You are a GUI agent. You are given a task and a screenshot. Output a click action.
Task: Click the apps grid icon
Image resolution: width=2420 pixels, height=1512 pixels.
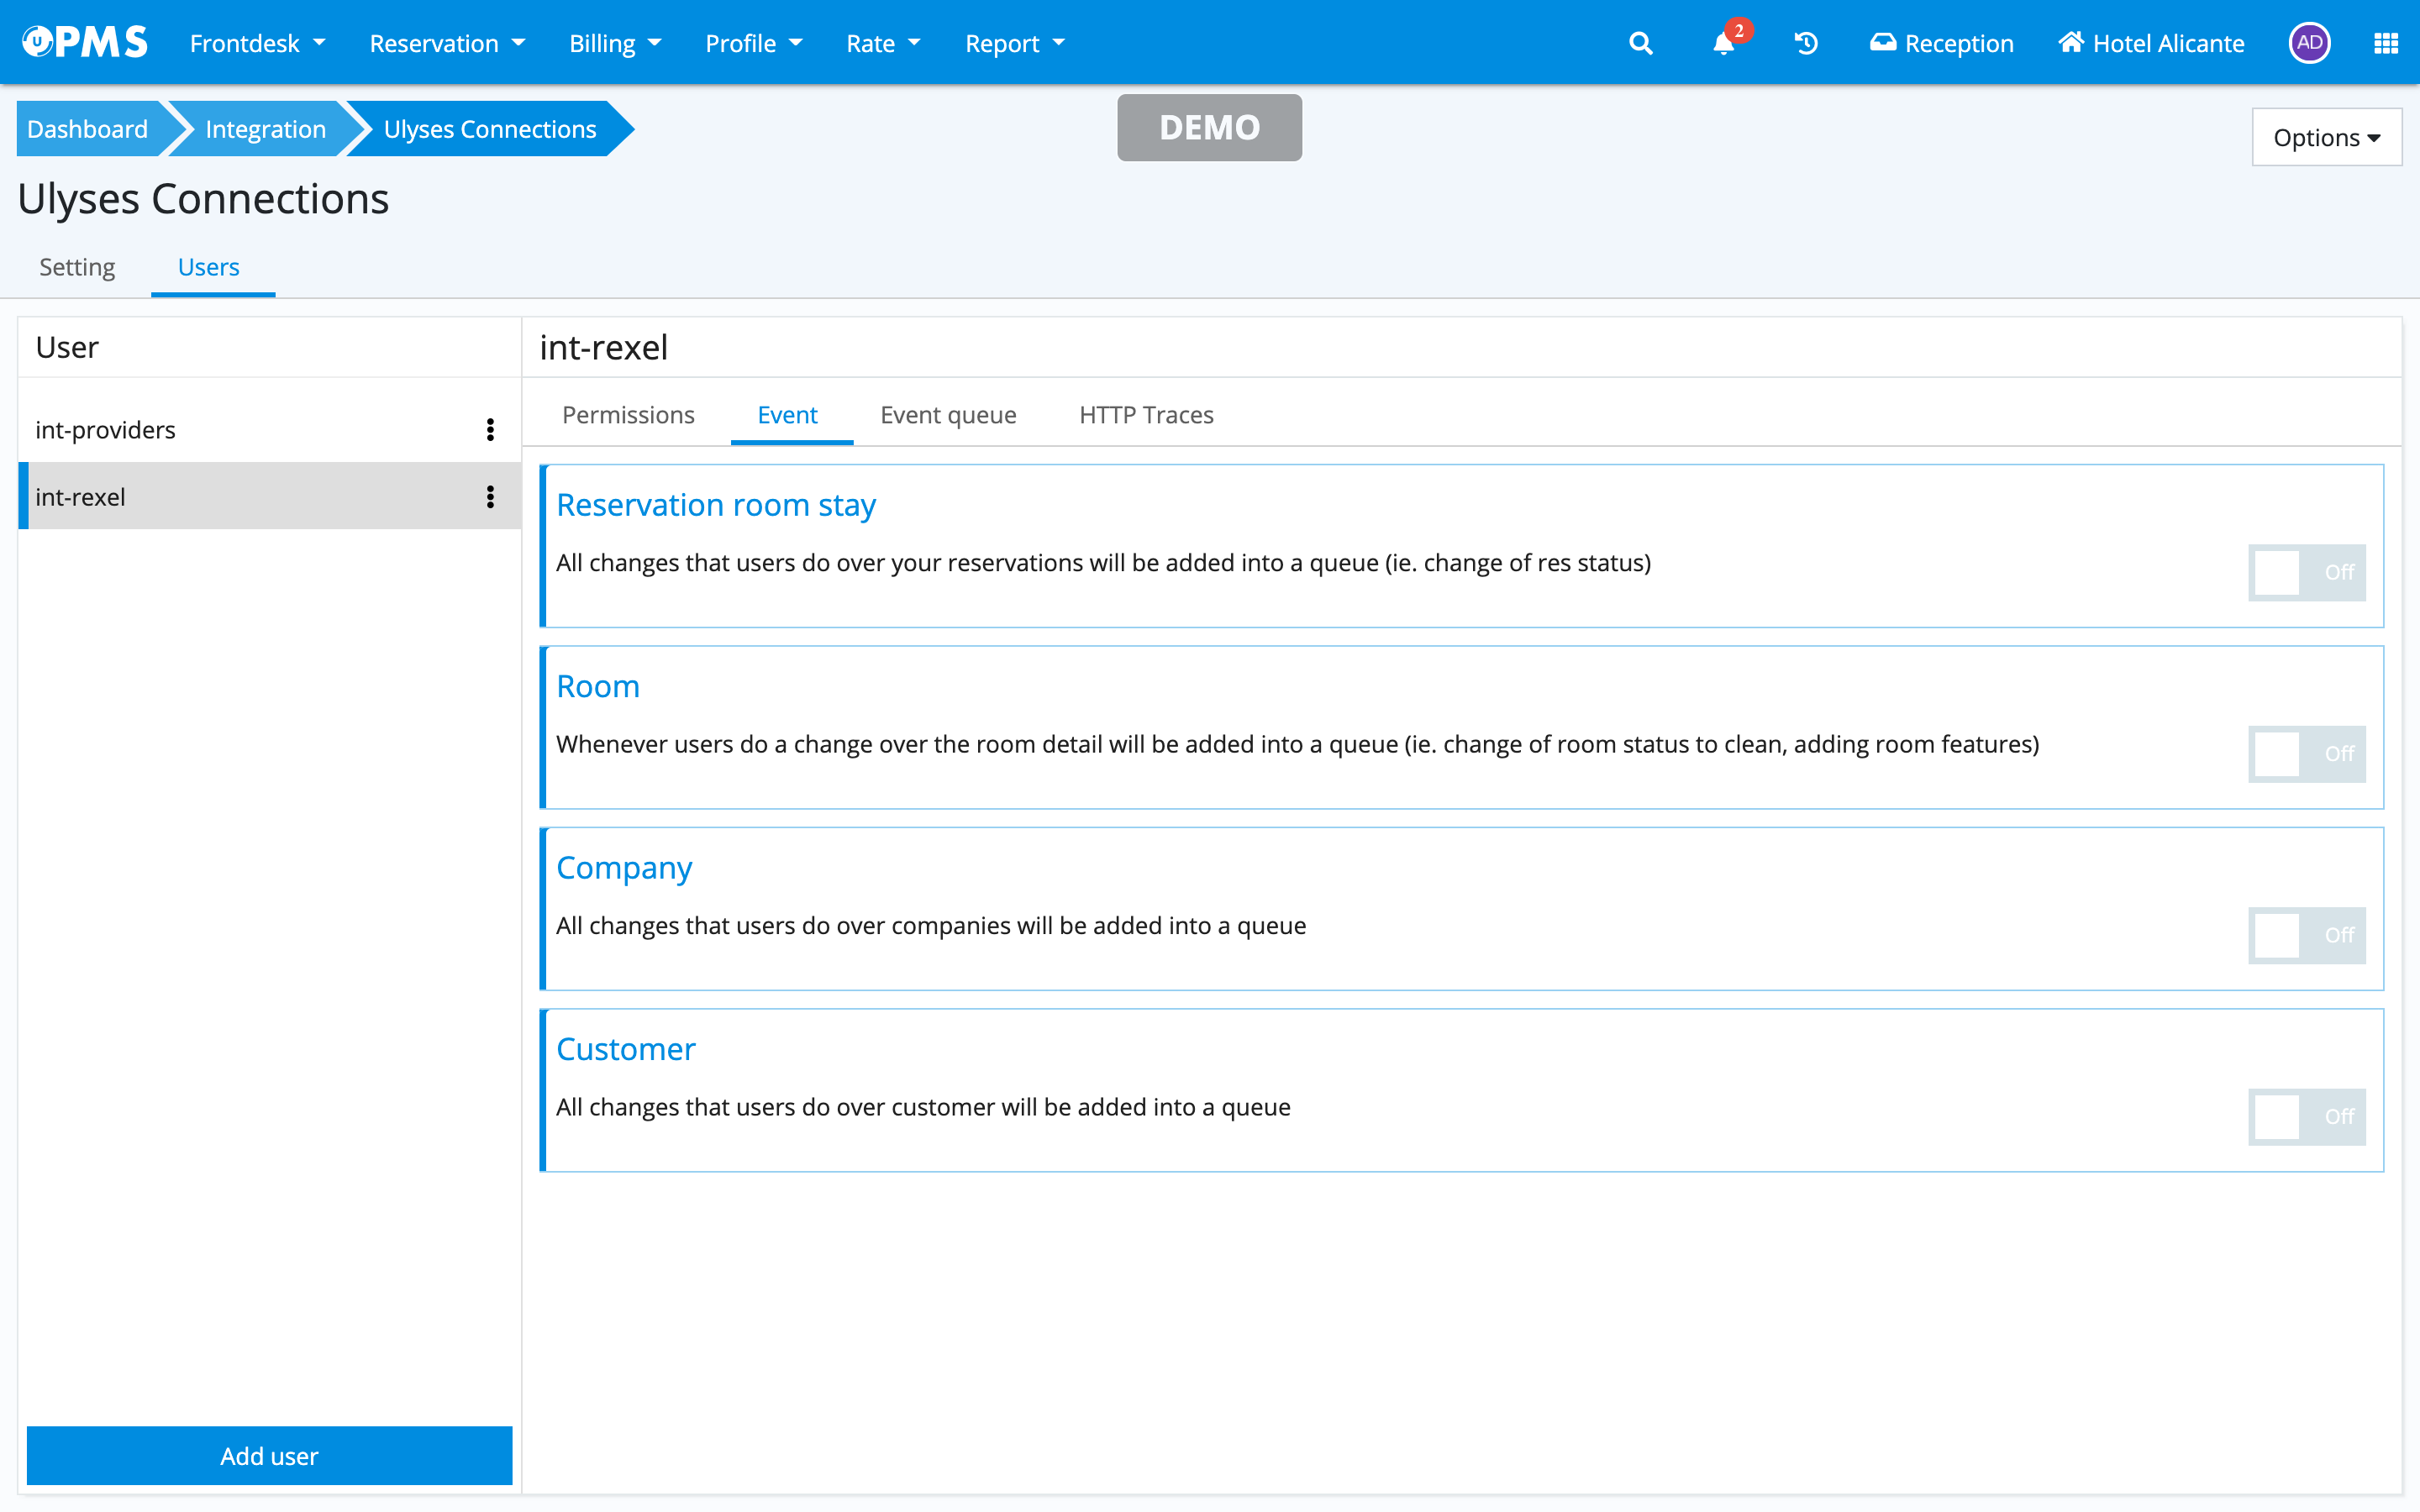2385,43
